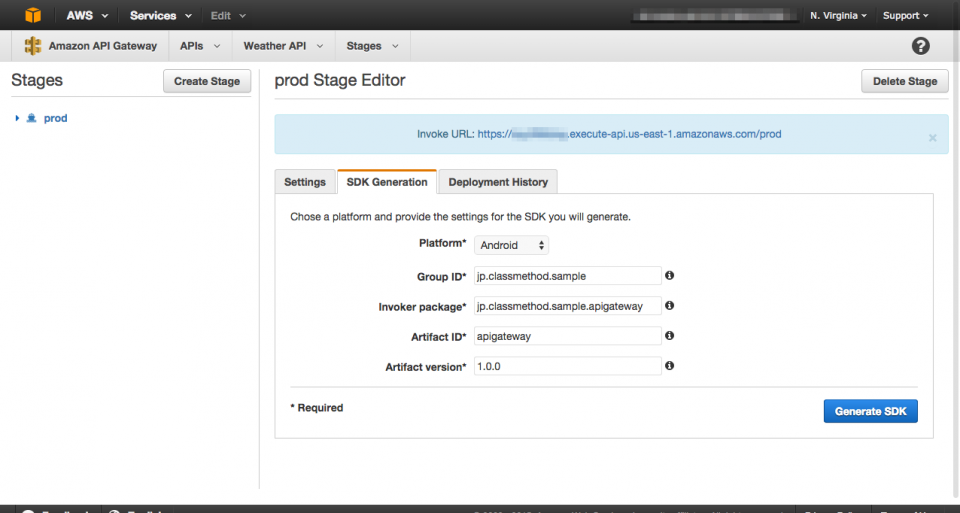Switch to Deployment History tab

tap(498, 182)
